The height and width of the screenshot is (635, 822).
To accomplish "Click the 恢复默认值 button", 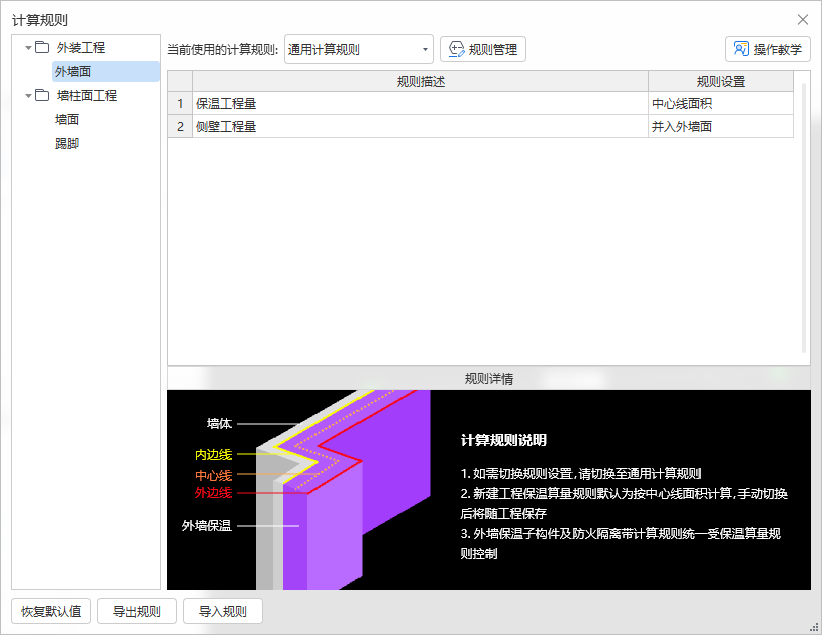I will tap(51, 611).
